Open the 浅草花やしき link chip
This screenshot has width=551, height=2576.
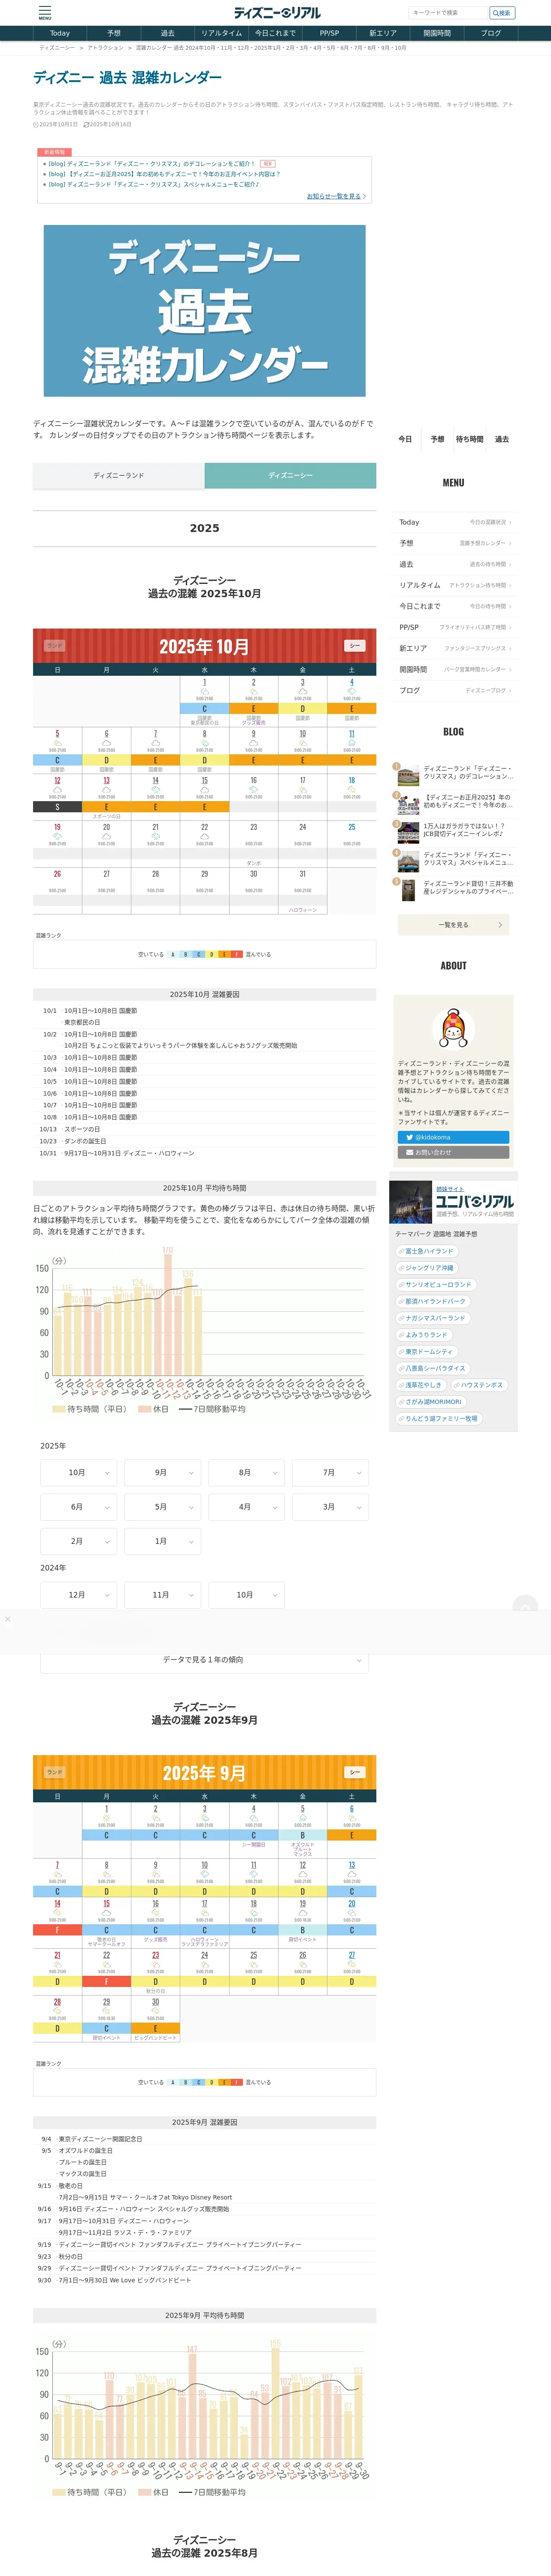421,1385
